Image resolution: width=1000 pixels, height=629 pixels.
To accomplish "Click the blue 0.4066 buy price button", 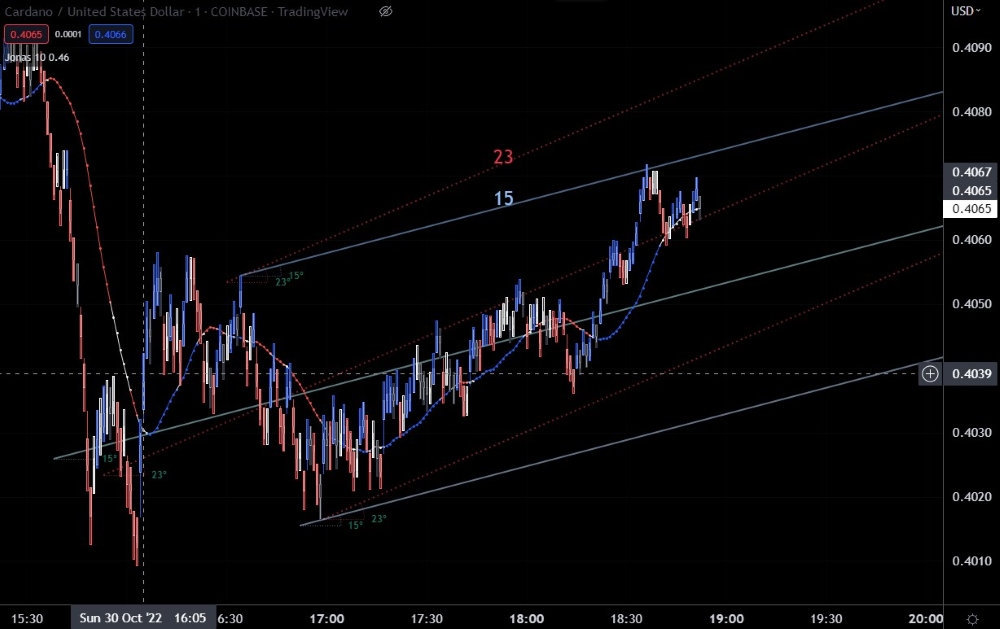I will click(111, 34).
